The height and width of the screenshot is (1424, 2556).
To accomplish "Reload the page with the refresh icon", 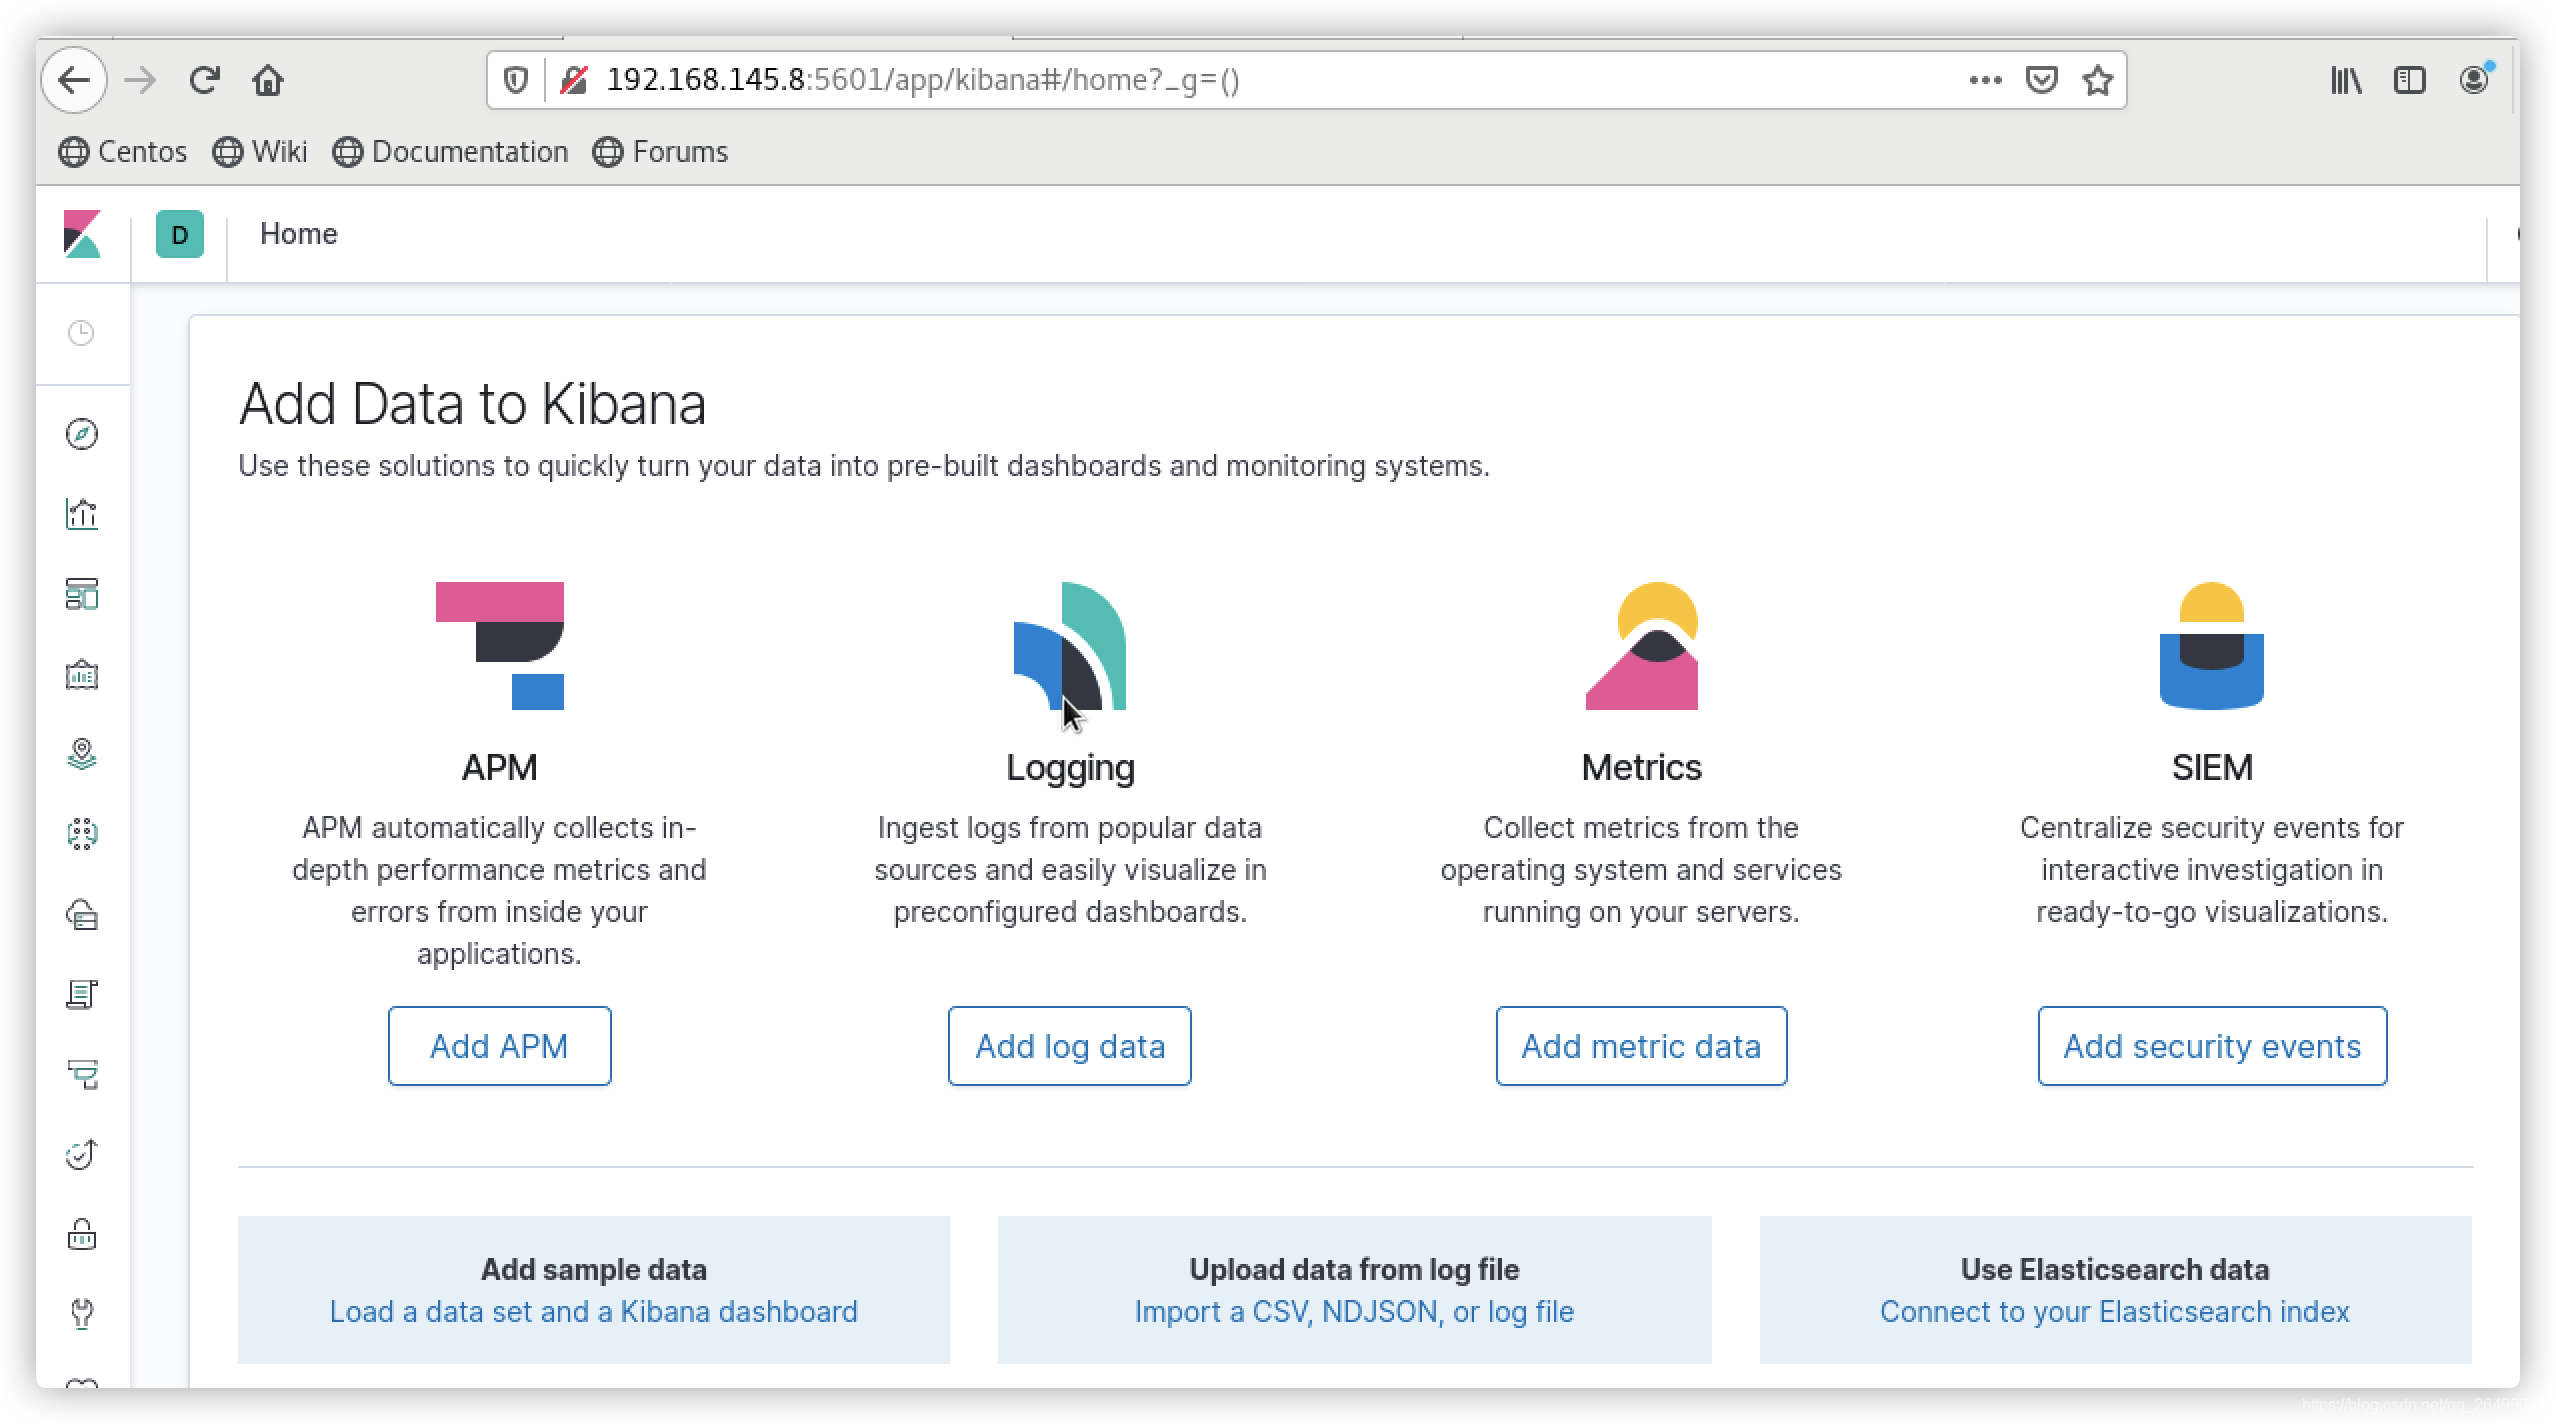I will pos(204,80).
